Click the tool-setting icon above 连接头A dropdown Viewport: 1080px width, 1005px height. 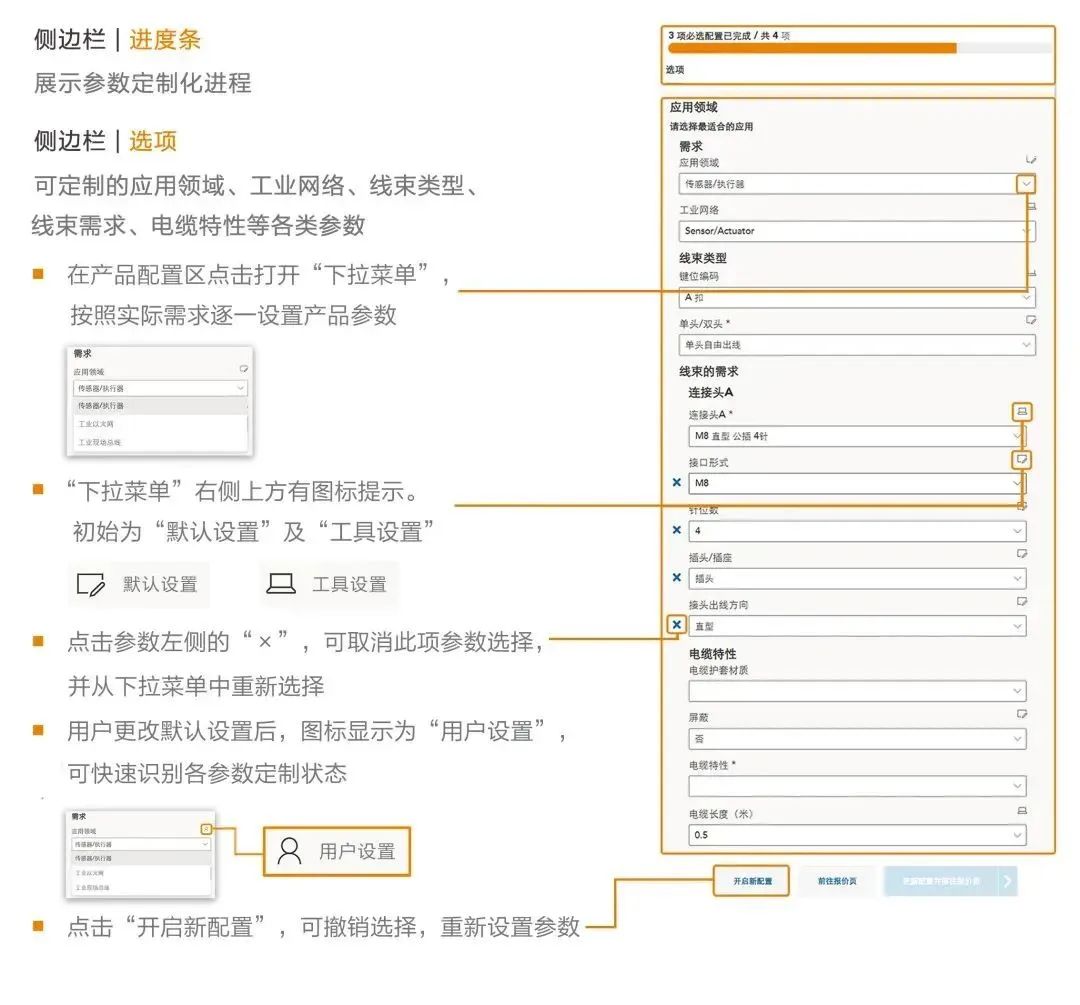pos(1022,411)
